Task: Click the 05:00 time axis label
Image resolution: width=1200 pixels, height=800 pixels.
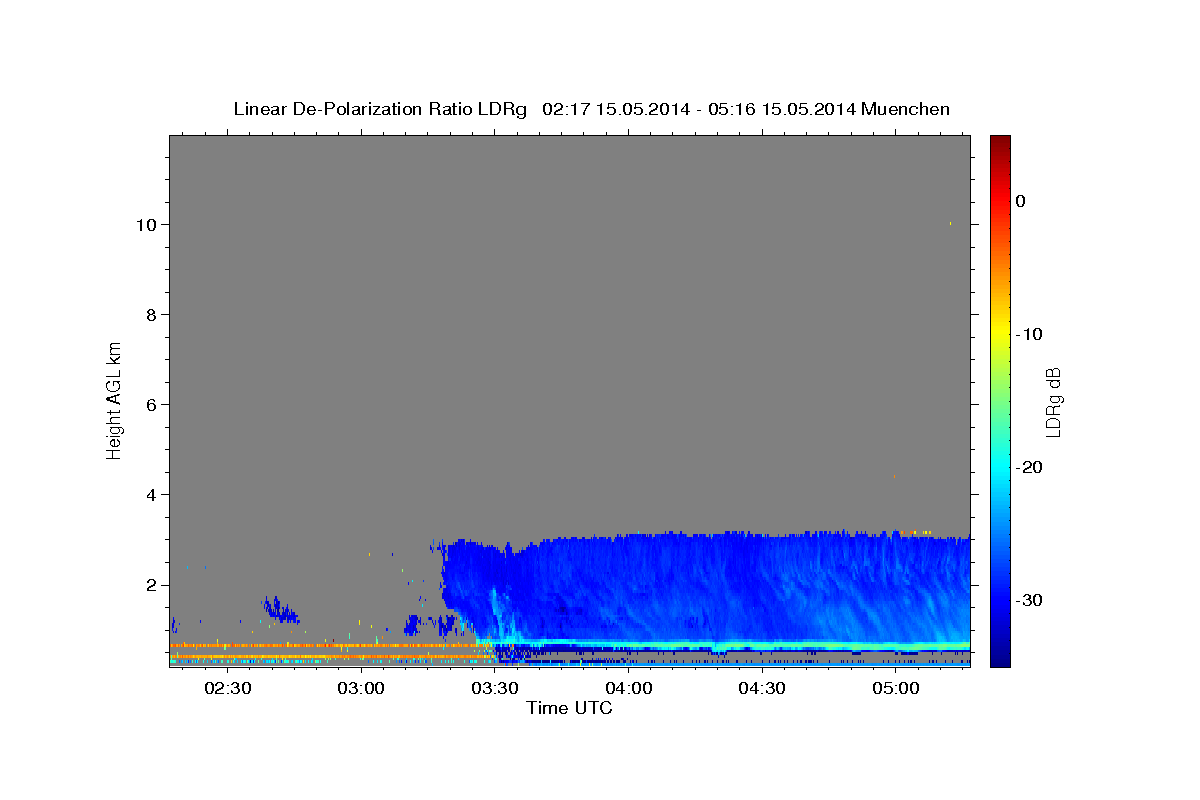Action: pos(895,689)
